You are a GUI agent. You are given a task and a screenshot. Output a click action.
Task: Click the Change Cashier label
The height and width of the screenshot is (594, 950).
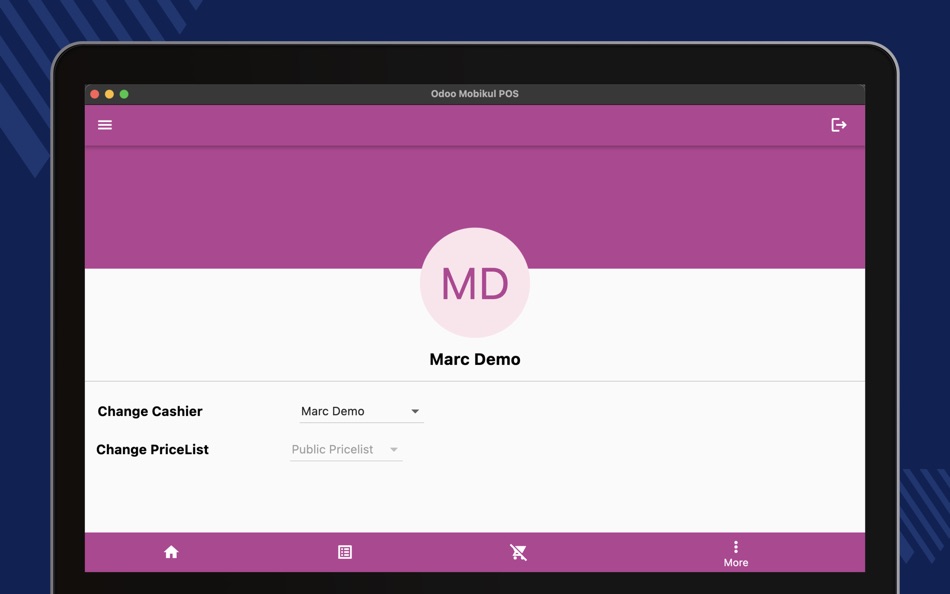150,412
